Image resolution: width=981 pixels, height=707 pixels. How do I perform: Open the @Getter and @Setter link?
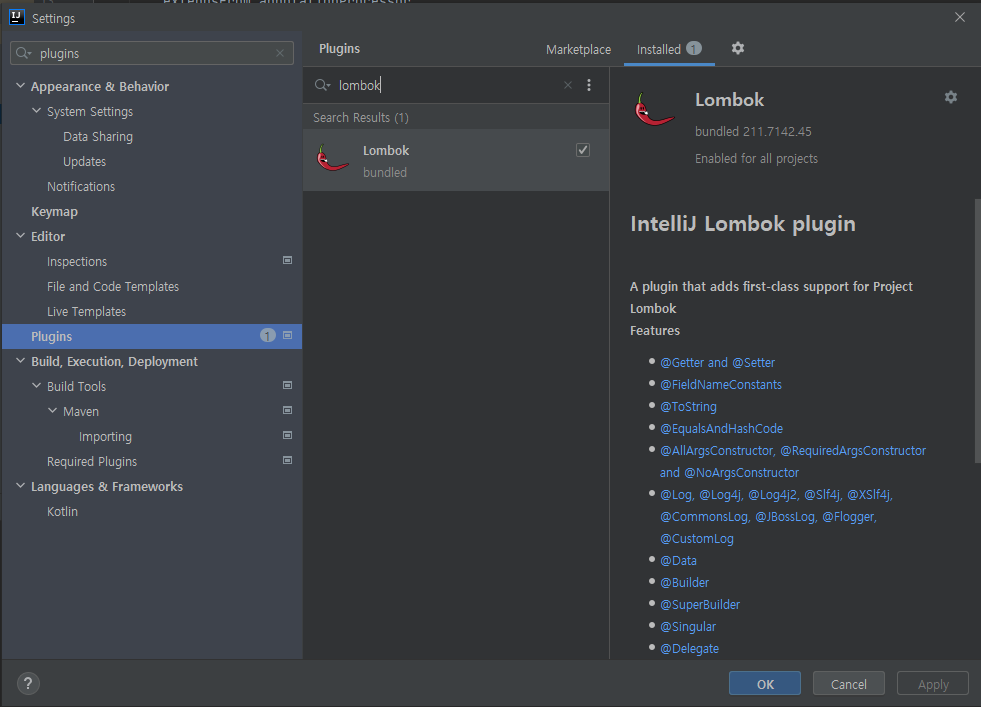717,362
